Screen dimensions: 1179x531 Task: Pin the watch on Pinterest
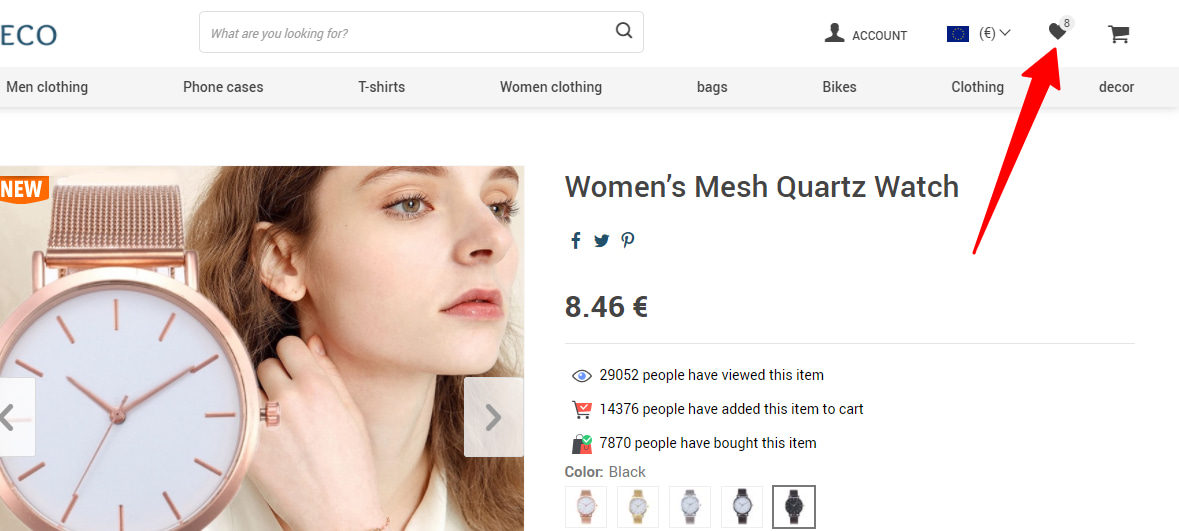point(628,240)
